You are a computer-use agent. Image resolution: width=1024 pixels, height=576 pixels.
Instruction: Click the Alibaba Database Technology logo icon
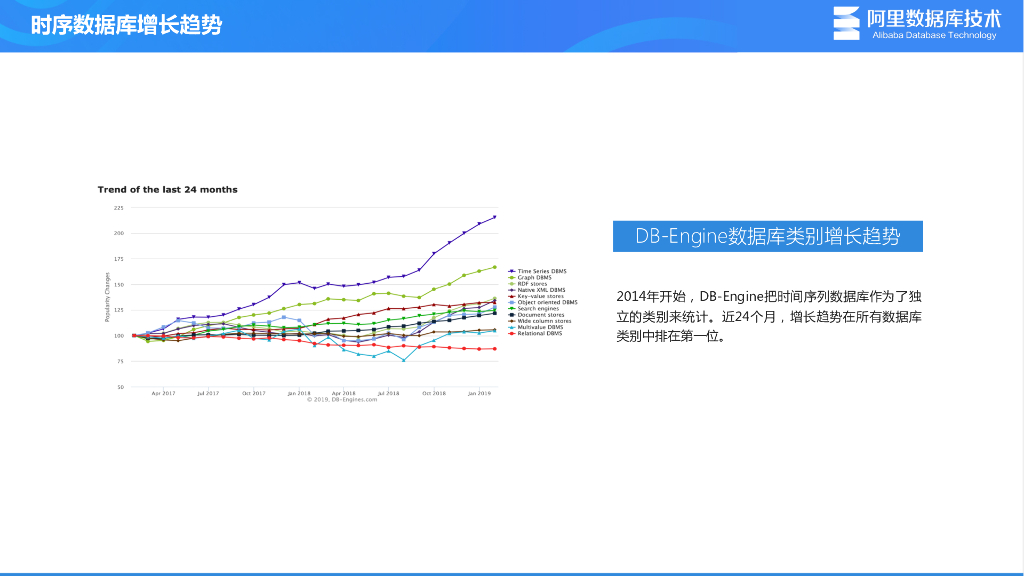pyautogui.click(x=846, y=23)
